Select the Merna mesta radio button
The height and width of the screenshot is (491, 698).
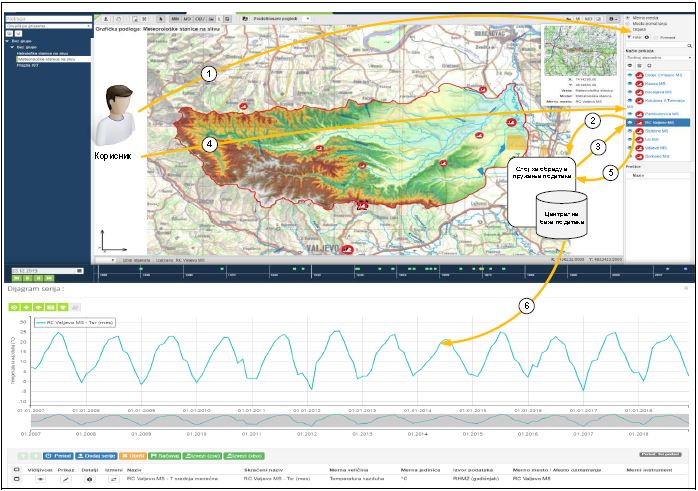tap(627, 18)
